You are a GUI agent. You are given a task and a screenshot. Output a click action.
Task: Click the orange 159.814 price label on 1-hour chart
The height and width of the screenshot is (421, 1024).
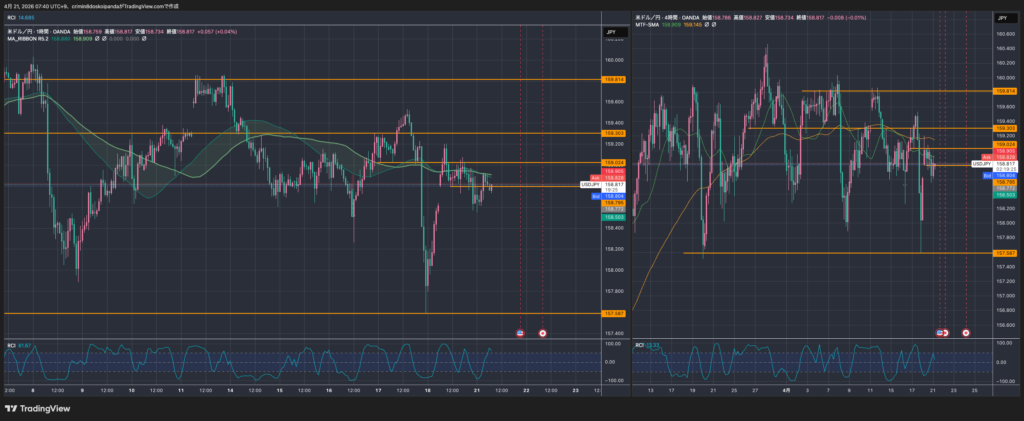tap(614, 79)
